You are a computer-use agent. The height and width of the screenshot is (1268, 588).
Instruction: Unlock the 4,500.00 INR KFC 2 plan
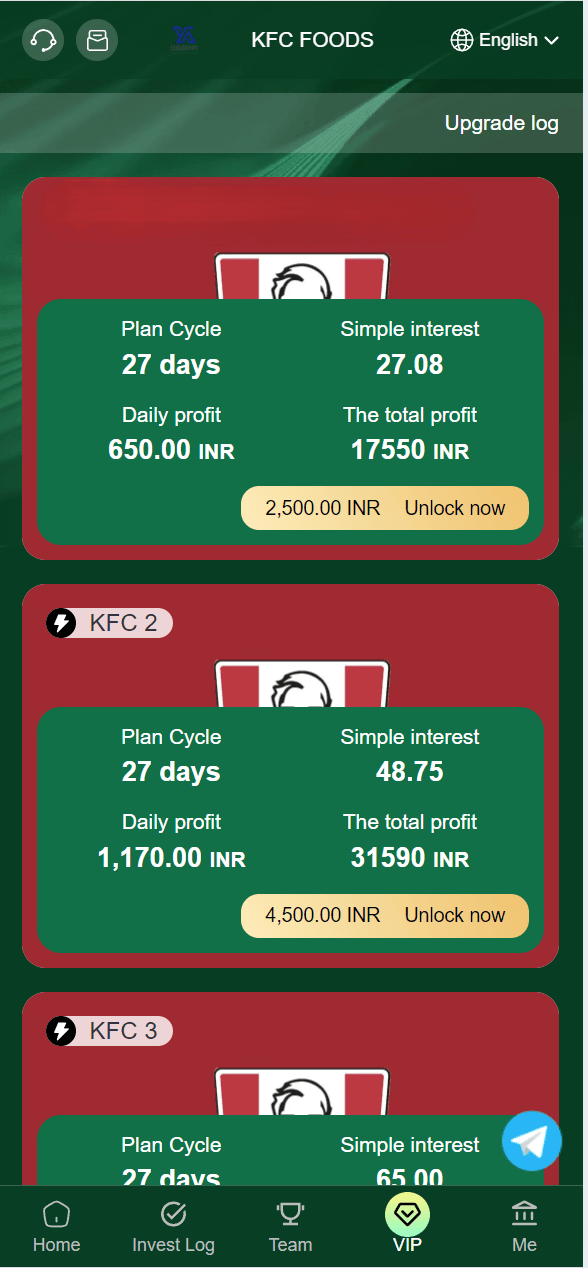(385, 915)
